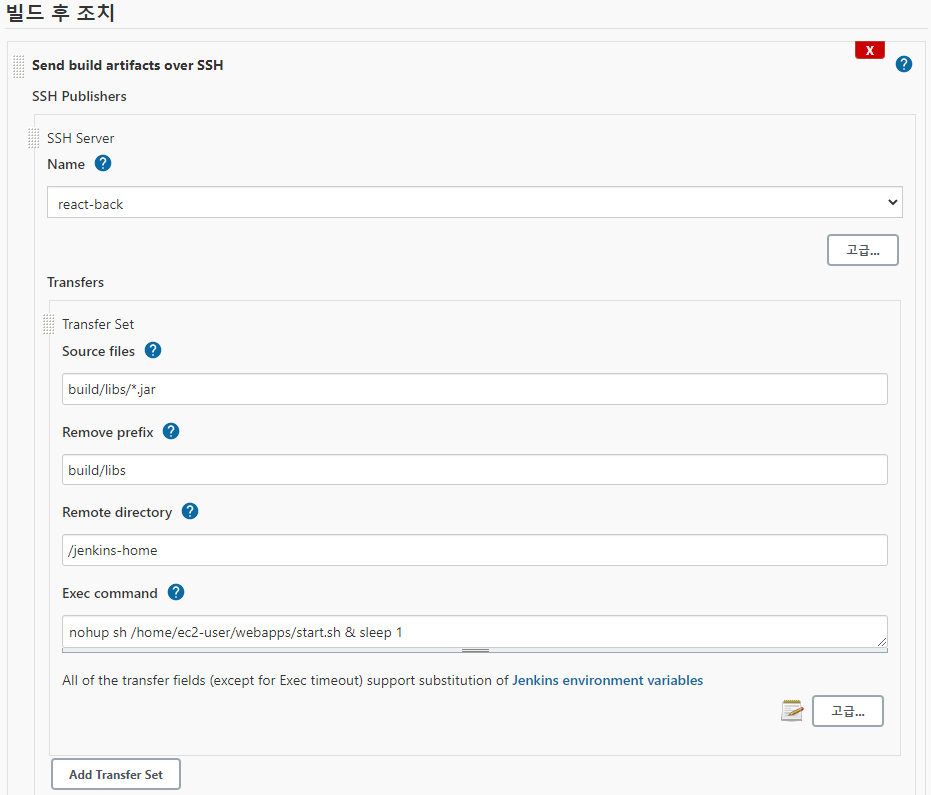
Task: Focus the Remote directory input field
Action: pos(474,550)
